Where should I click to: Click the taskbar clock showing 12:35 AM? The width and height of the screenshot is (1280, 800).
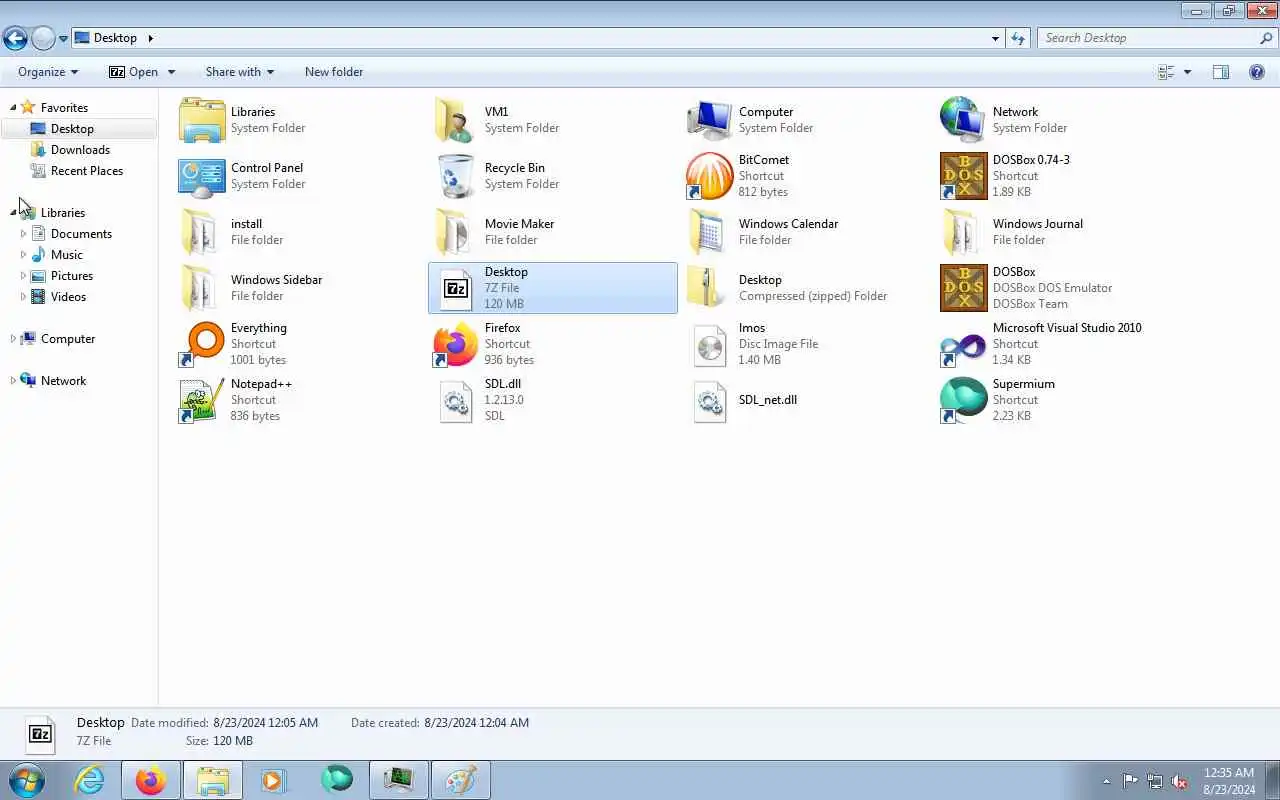[1229, 780]
